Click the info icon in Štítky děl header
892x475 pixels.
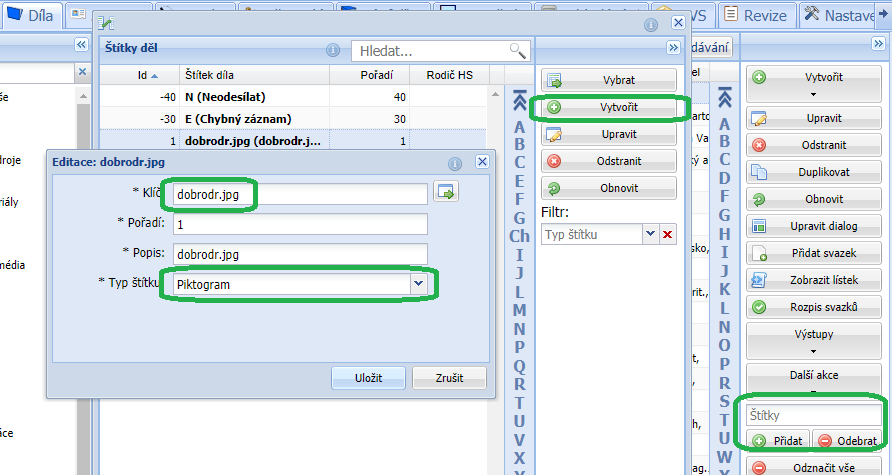click(333, 50)
